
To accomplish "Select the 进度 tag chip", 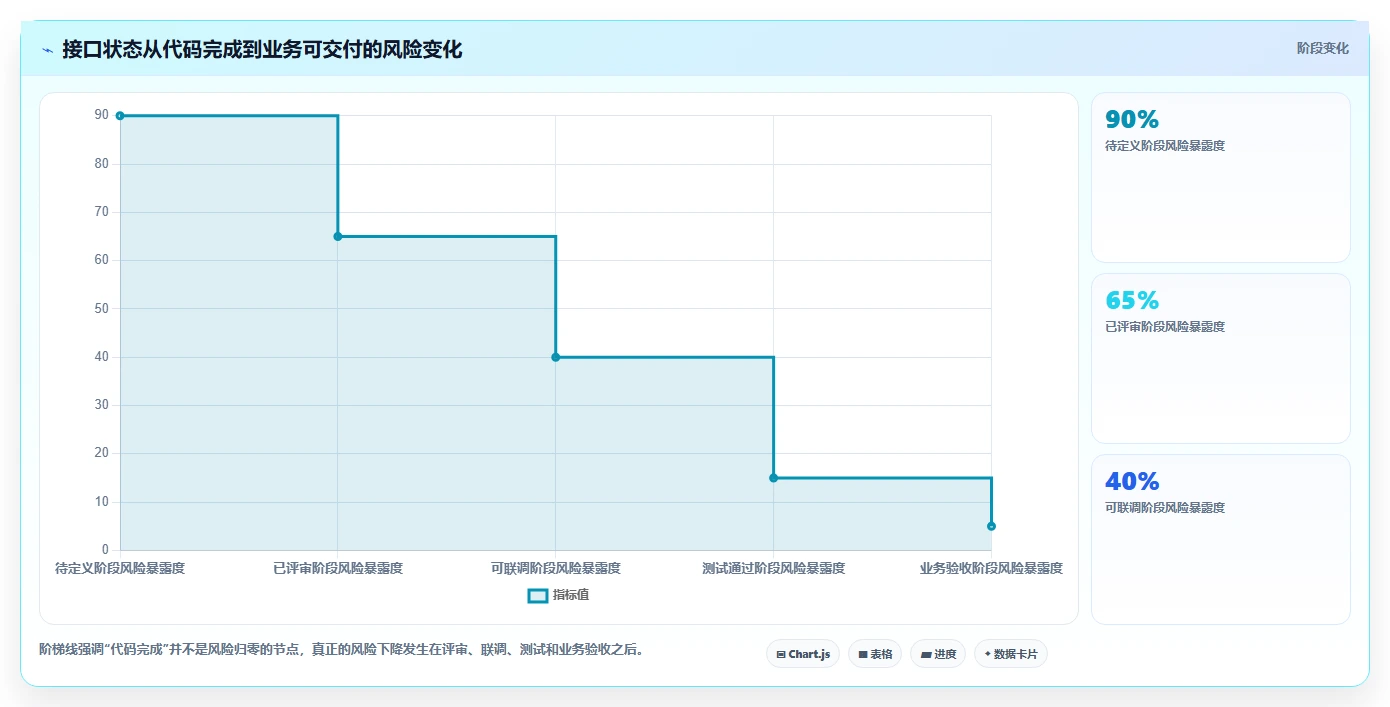I will (x=938, y=654).
